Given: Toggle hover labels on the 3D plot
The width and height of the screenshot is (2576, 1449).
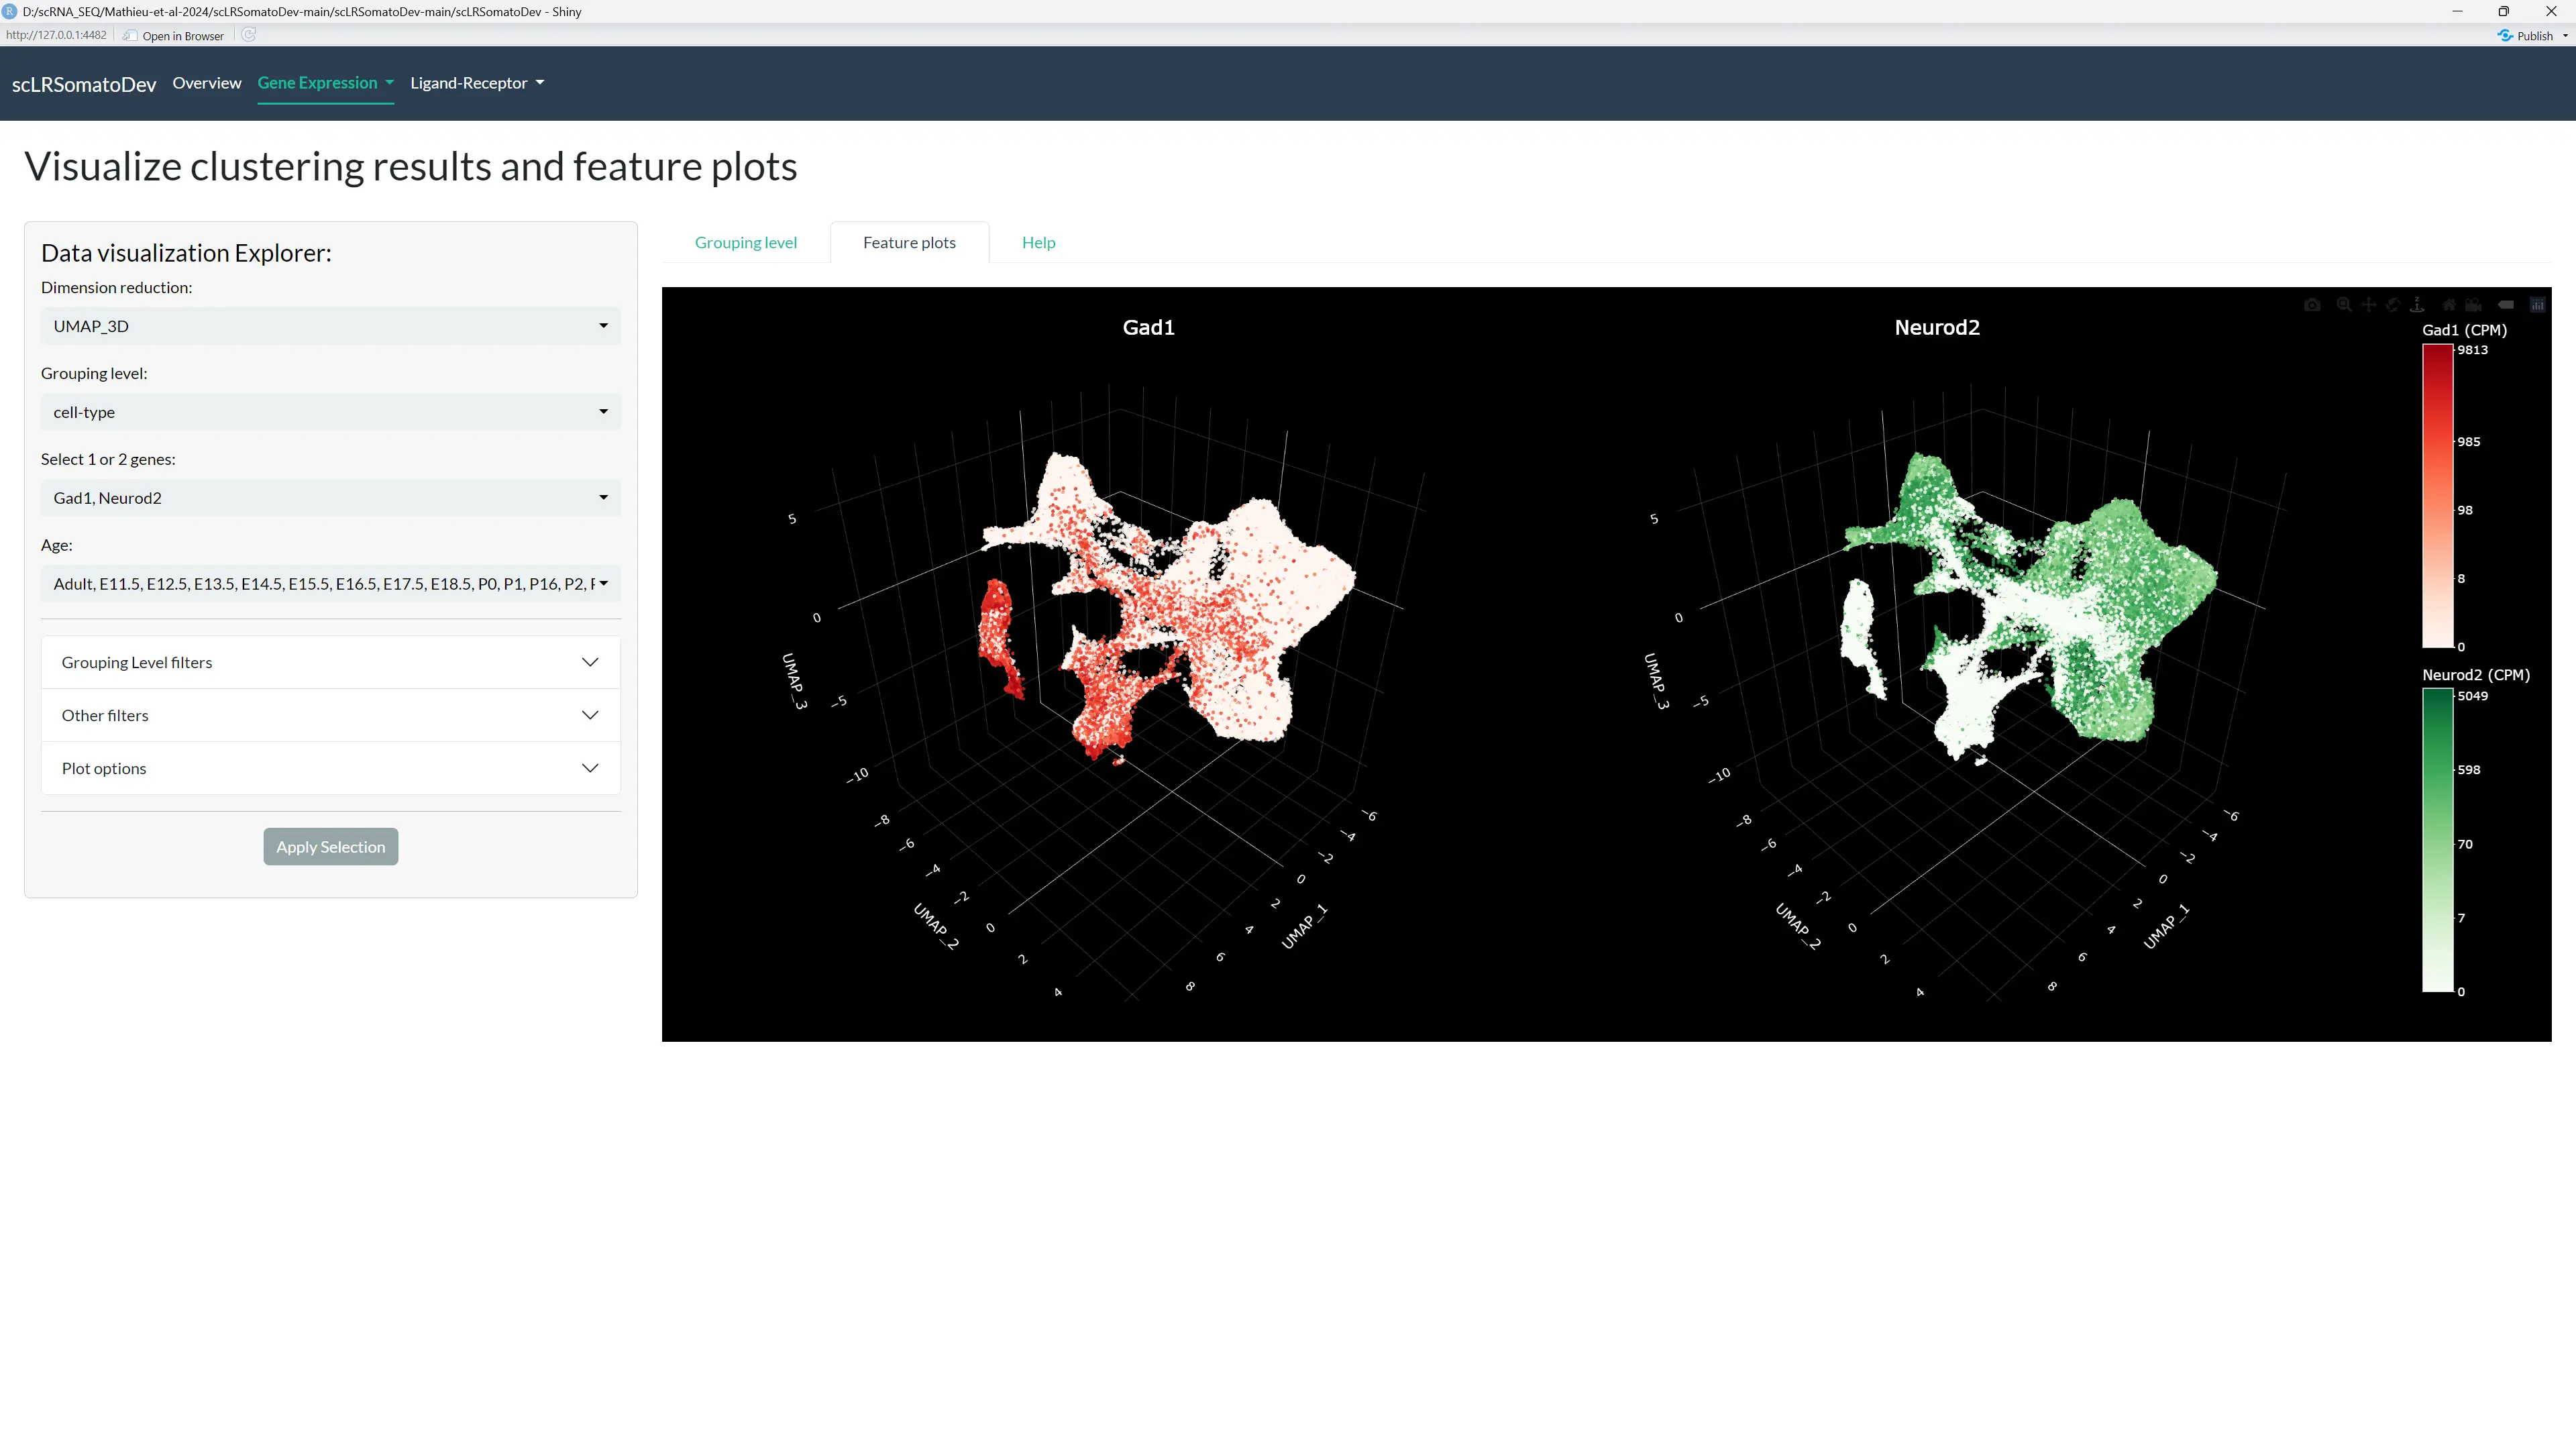Looking at the screenshot, I should (2506, 305).
